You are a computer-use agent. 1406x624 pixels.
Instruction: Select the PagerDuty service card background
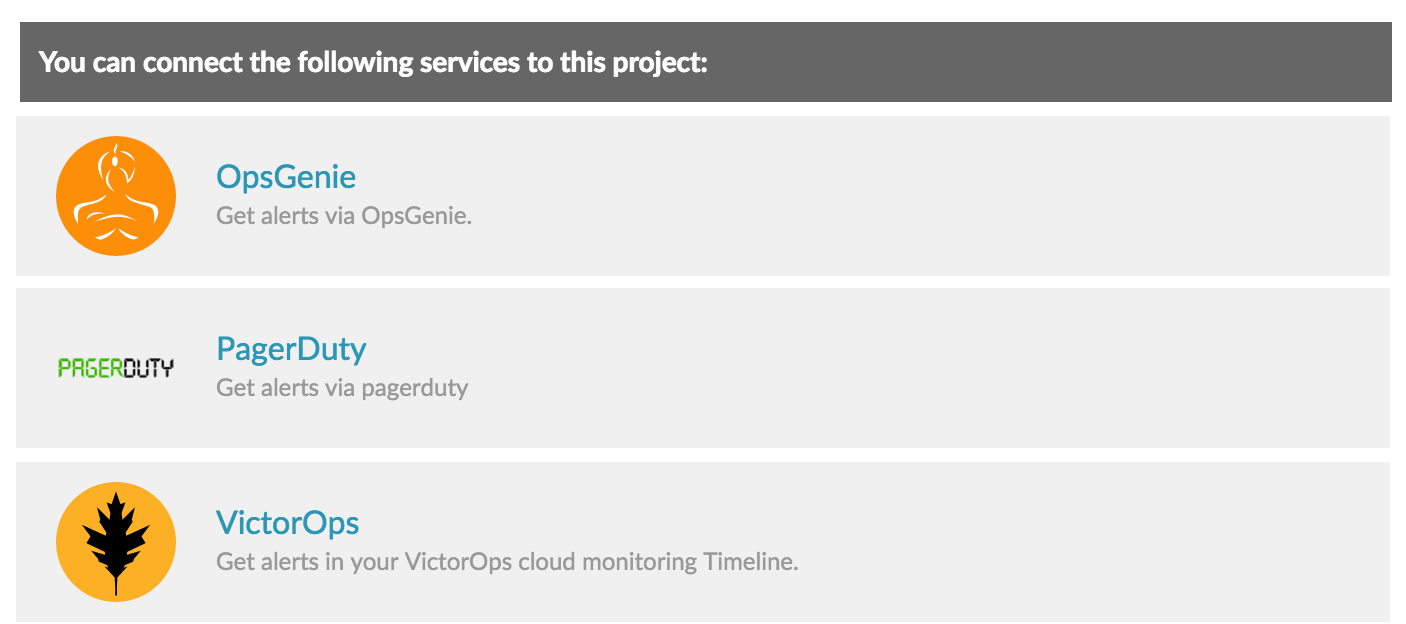click(x=900, y=368)
